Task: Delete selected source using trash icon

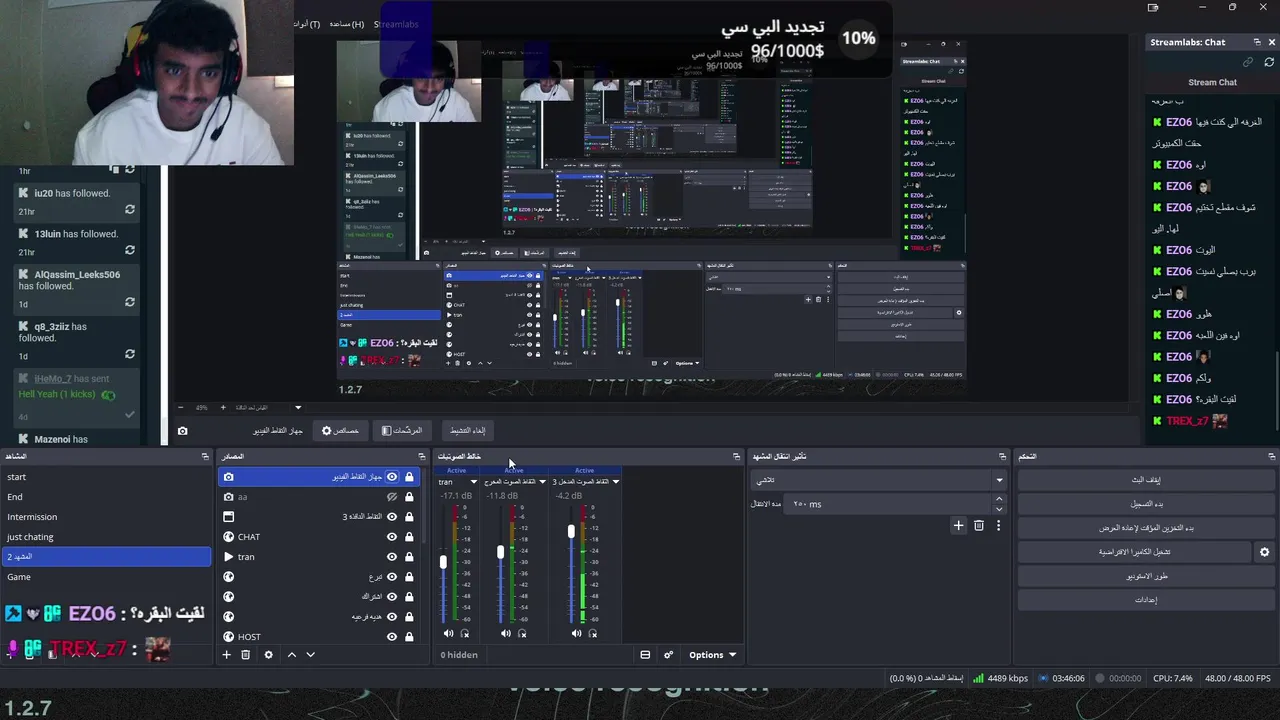Action: pyautogui.click(x=246, y=655)
